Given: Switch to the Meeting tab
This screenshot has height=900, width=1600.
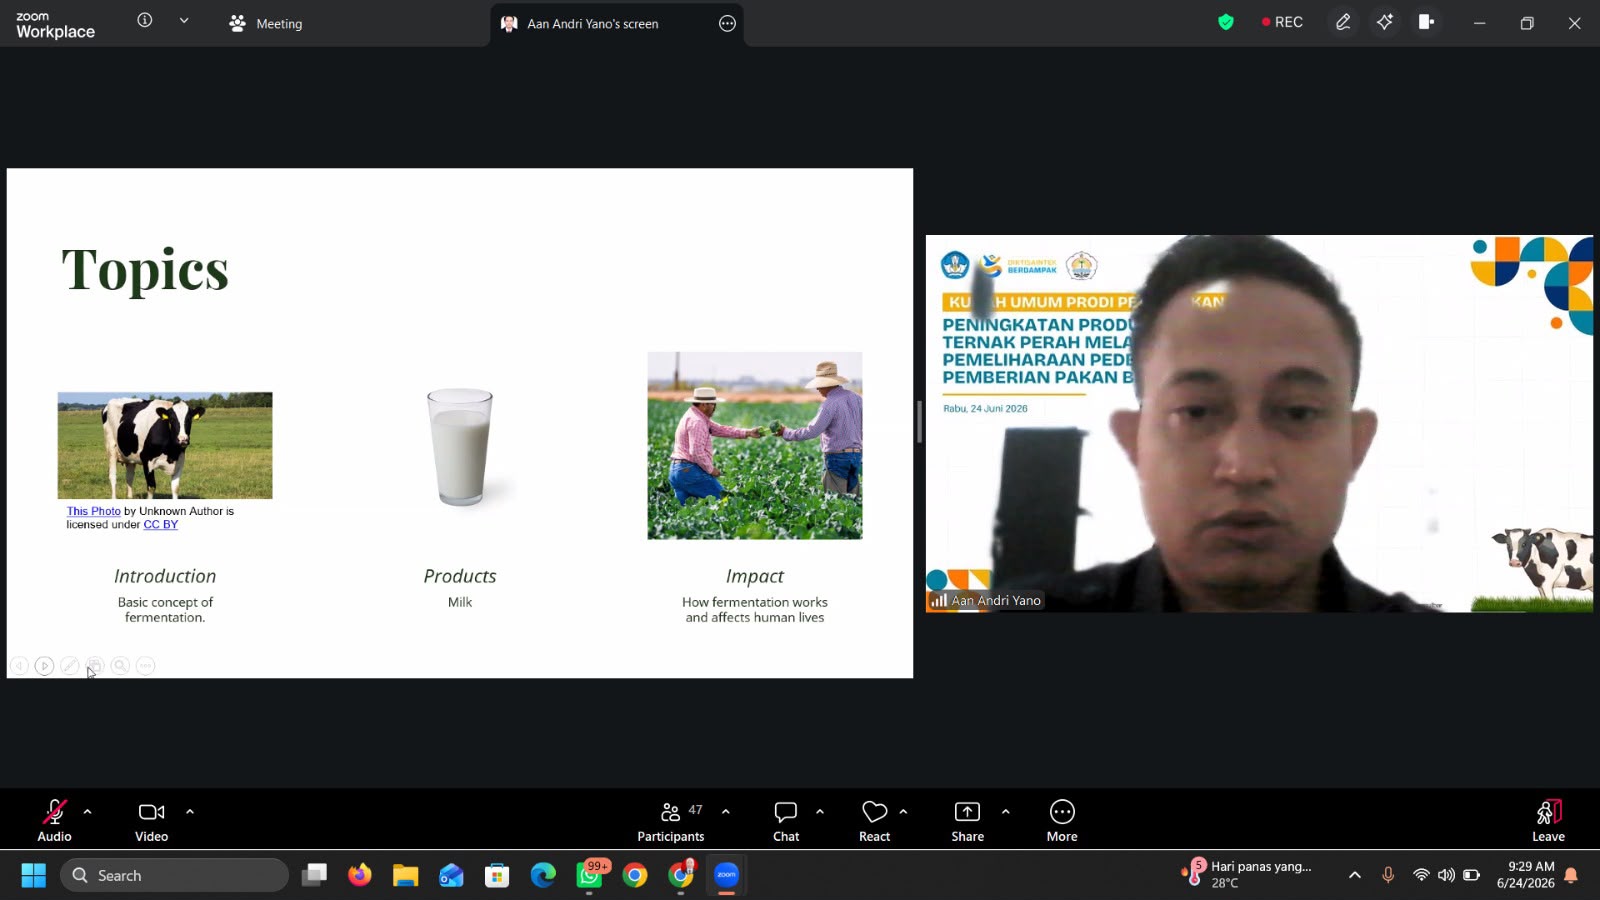Looking at the screenshot, I should (266, 23).
